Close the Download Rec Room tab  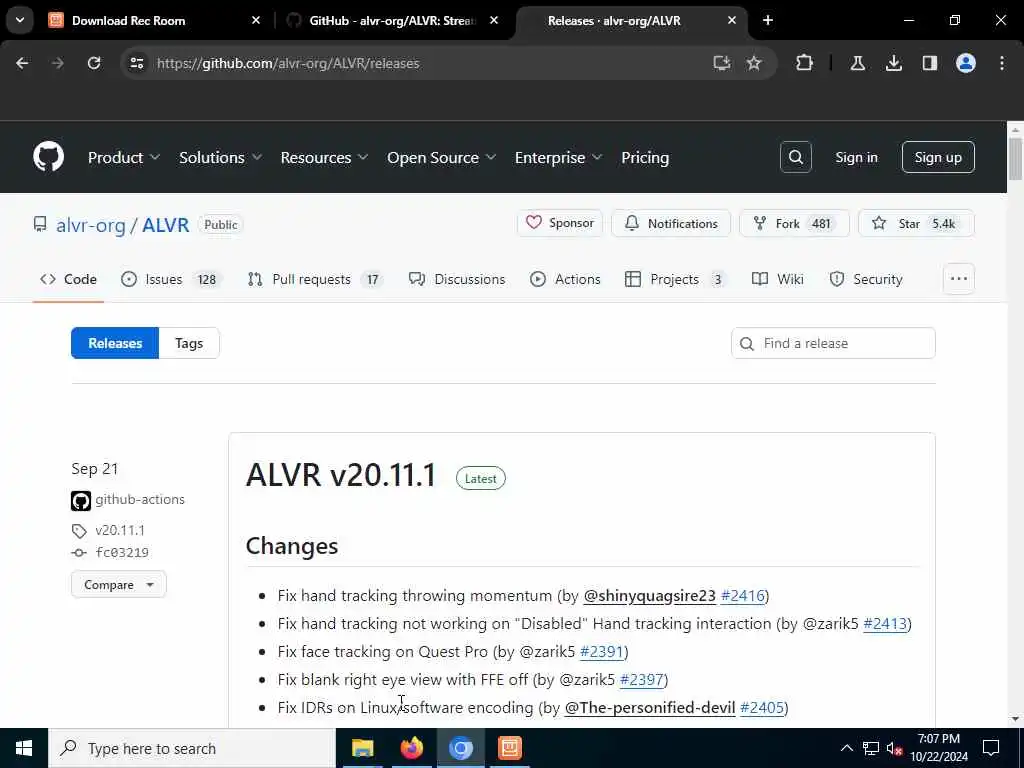click(x=256, y=20)
